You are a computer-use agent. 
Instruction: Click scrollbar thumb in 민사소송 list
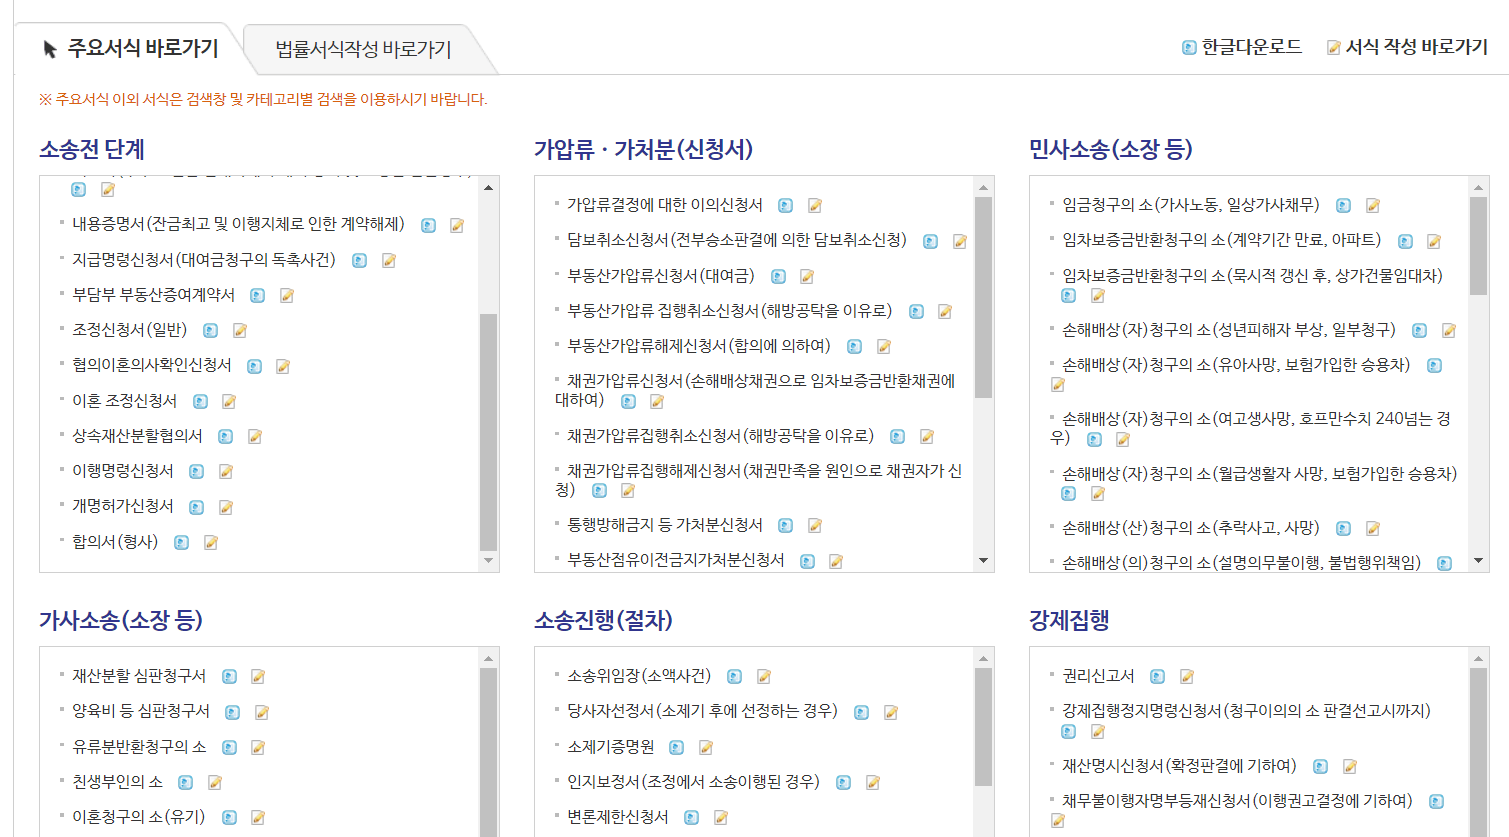1478,246
